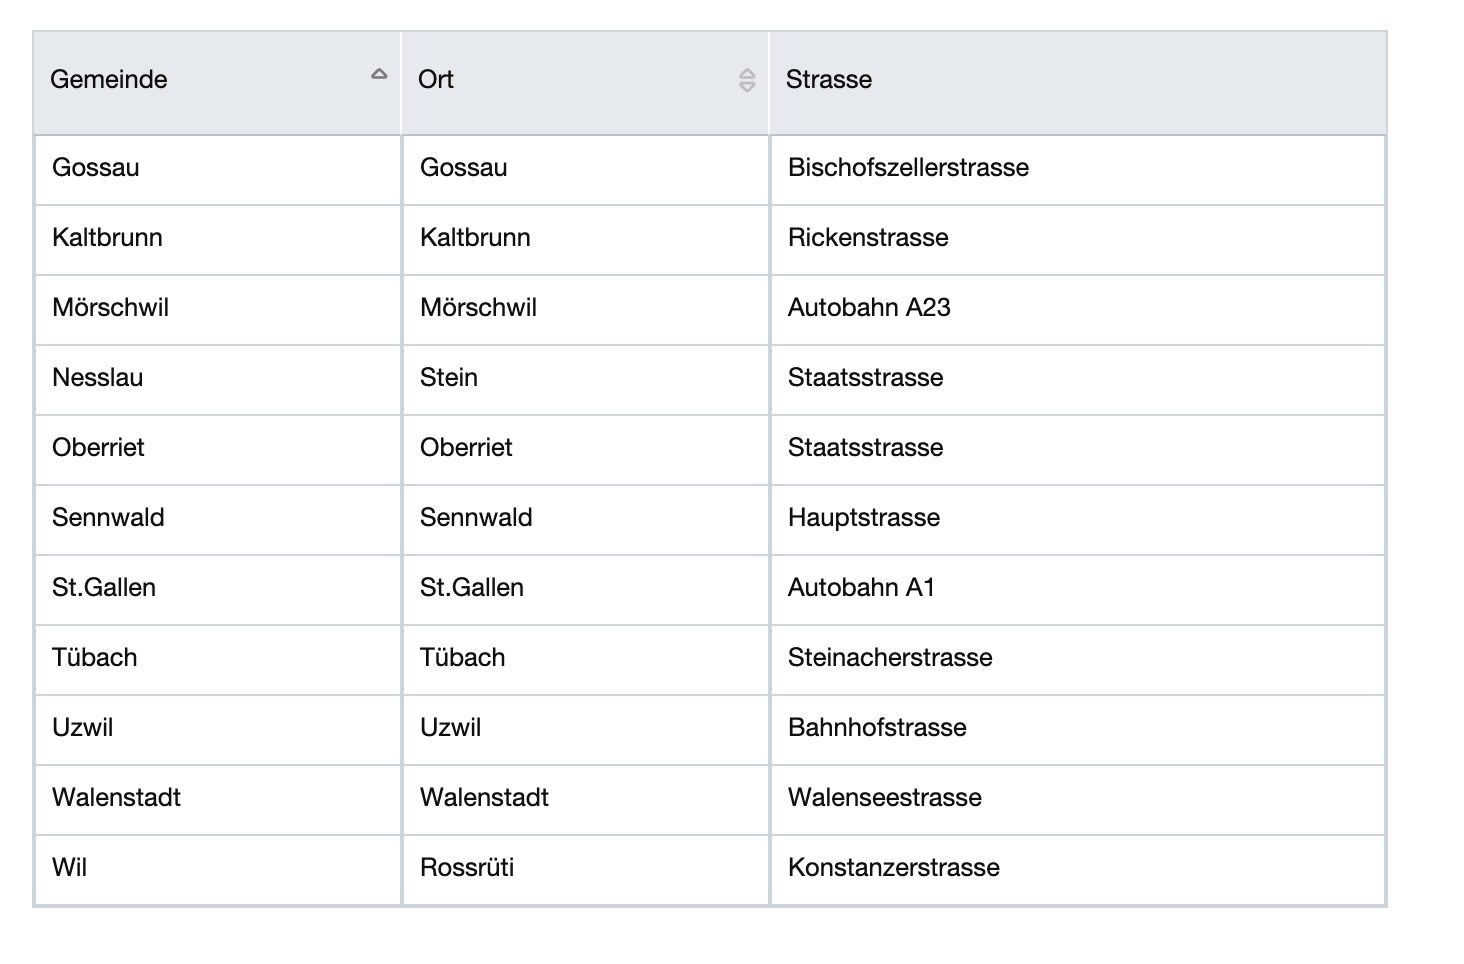The height and width of the screenshot is (964, 1464).
Task: Select the Steinacherstrasse cell
Action: pyautogui.click(x=890, y=658)
